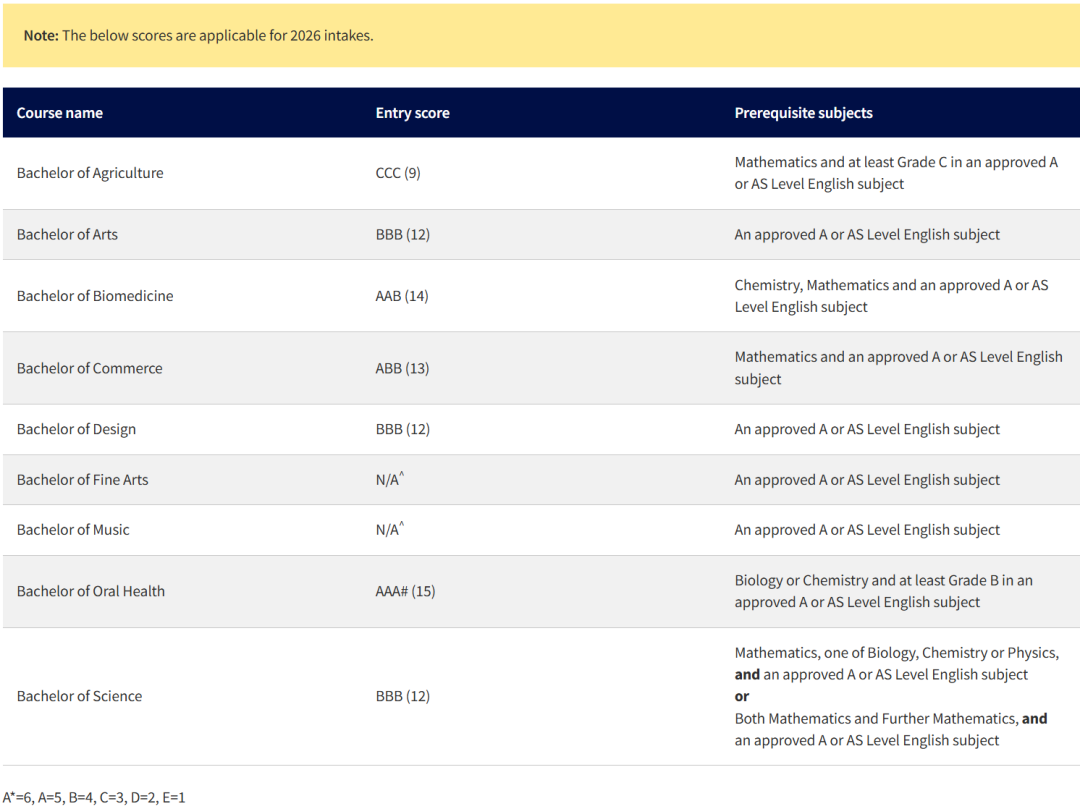Image resolution: width=1080 pixels, height=809 pixels.
Task: Click the AAB (14) entry score
Action: pos(402,296)
